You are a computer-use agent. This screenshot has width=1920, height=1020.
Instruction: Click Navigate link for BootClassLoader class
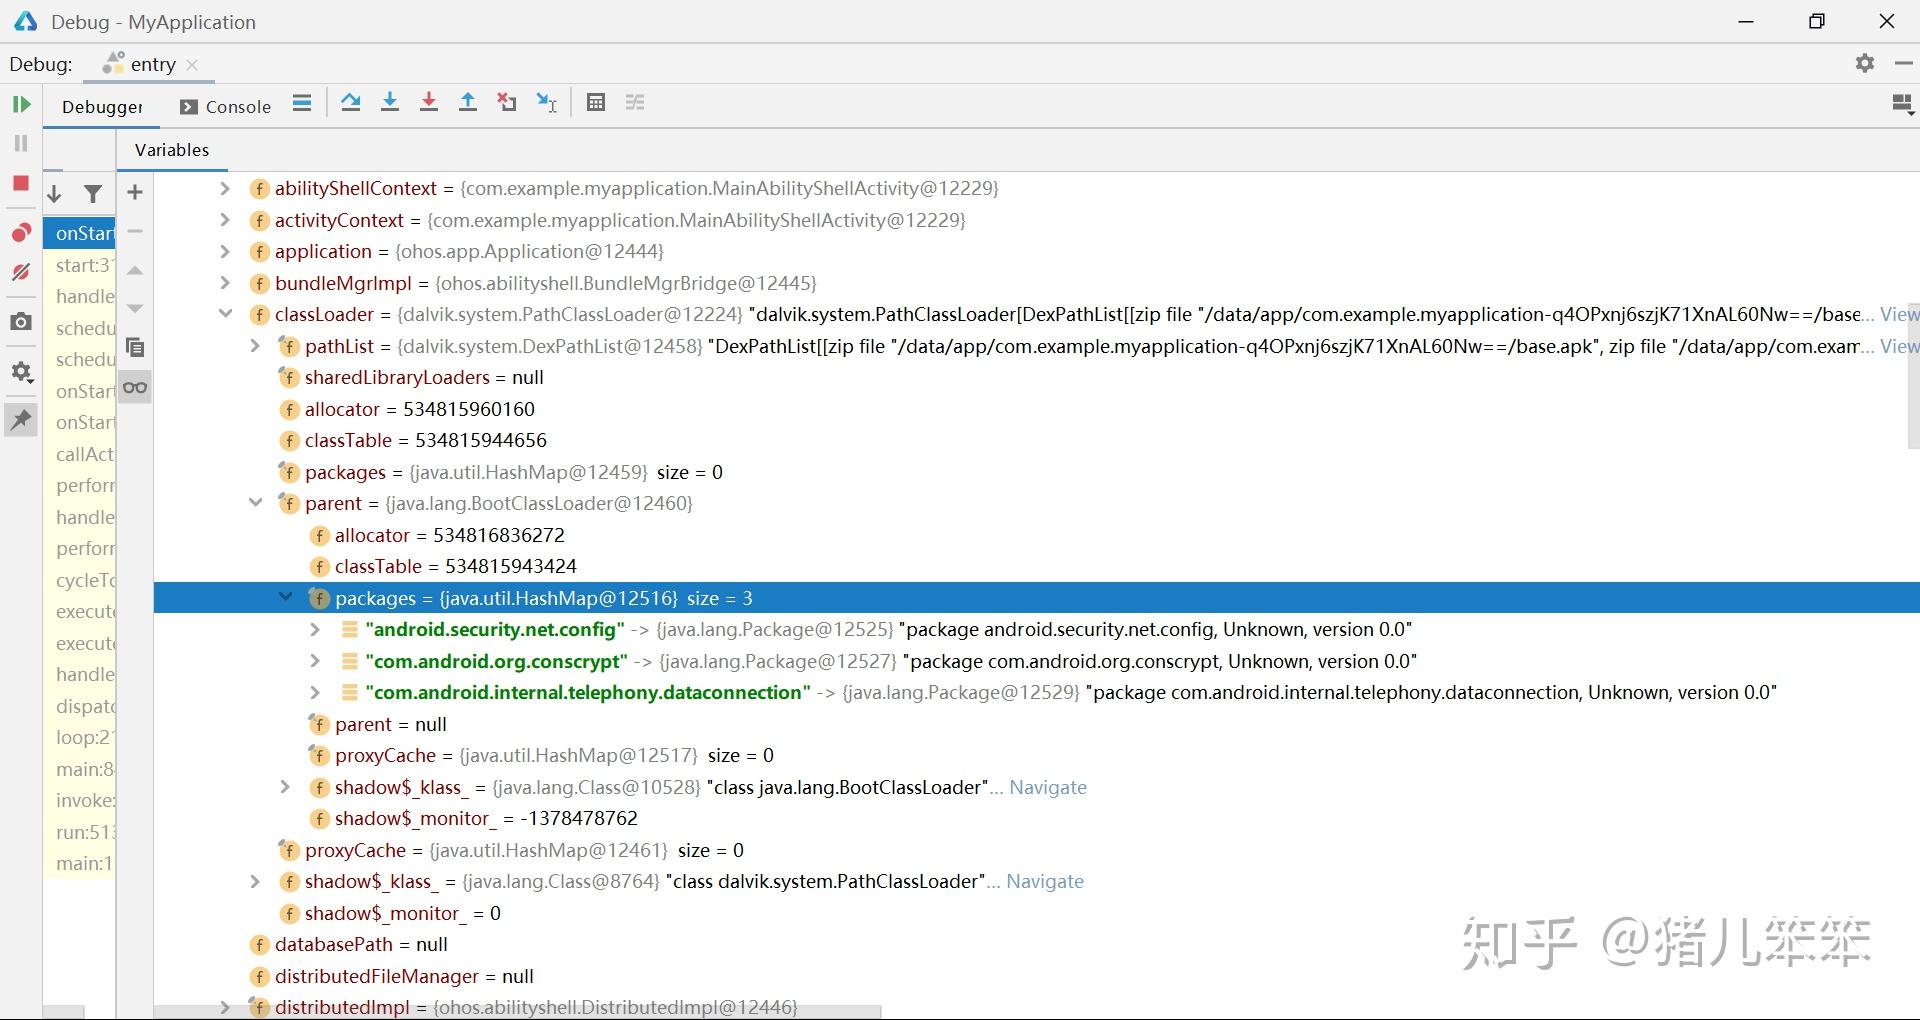coord(1047,787)
